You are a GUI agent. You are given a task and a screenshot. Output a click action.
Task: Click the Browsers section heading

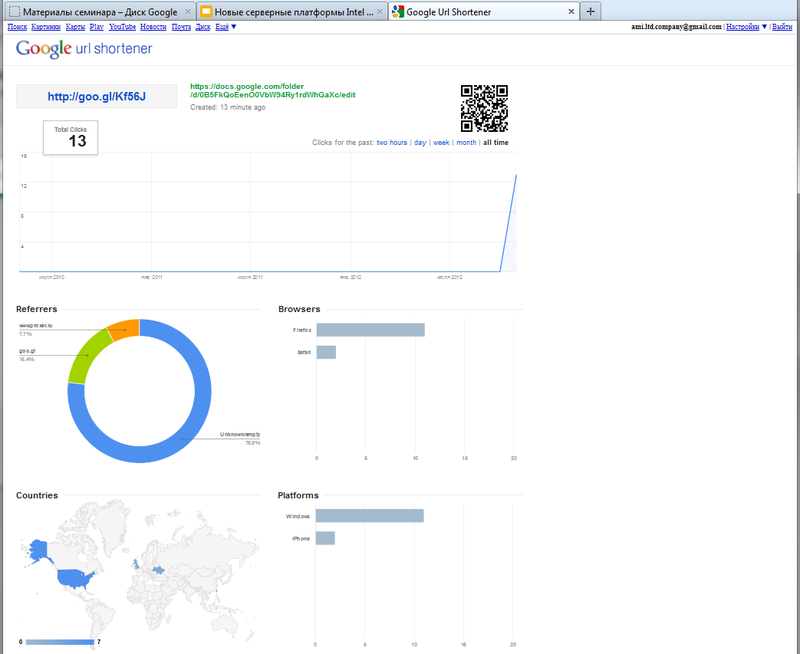pos(299,309)
